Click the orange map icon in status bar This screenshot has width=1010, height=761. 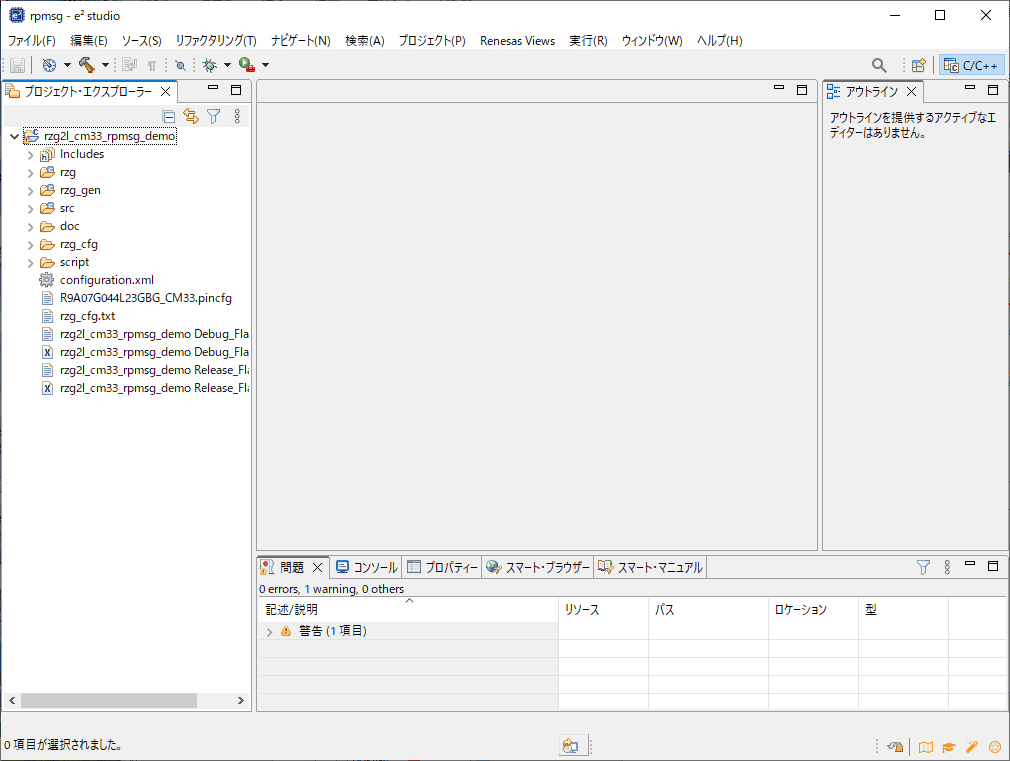point(926,747)
